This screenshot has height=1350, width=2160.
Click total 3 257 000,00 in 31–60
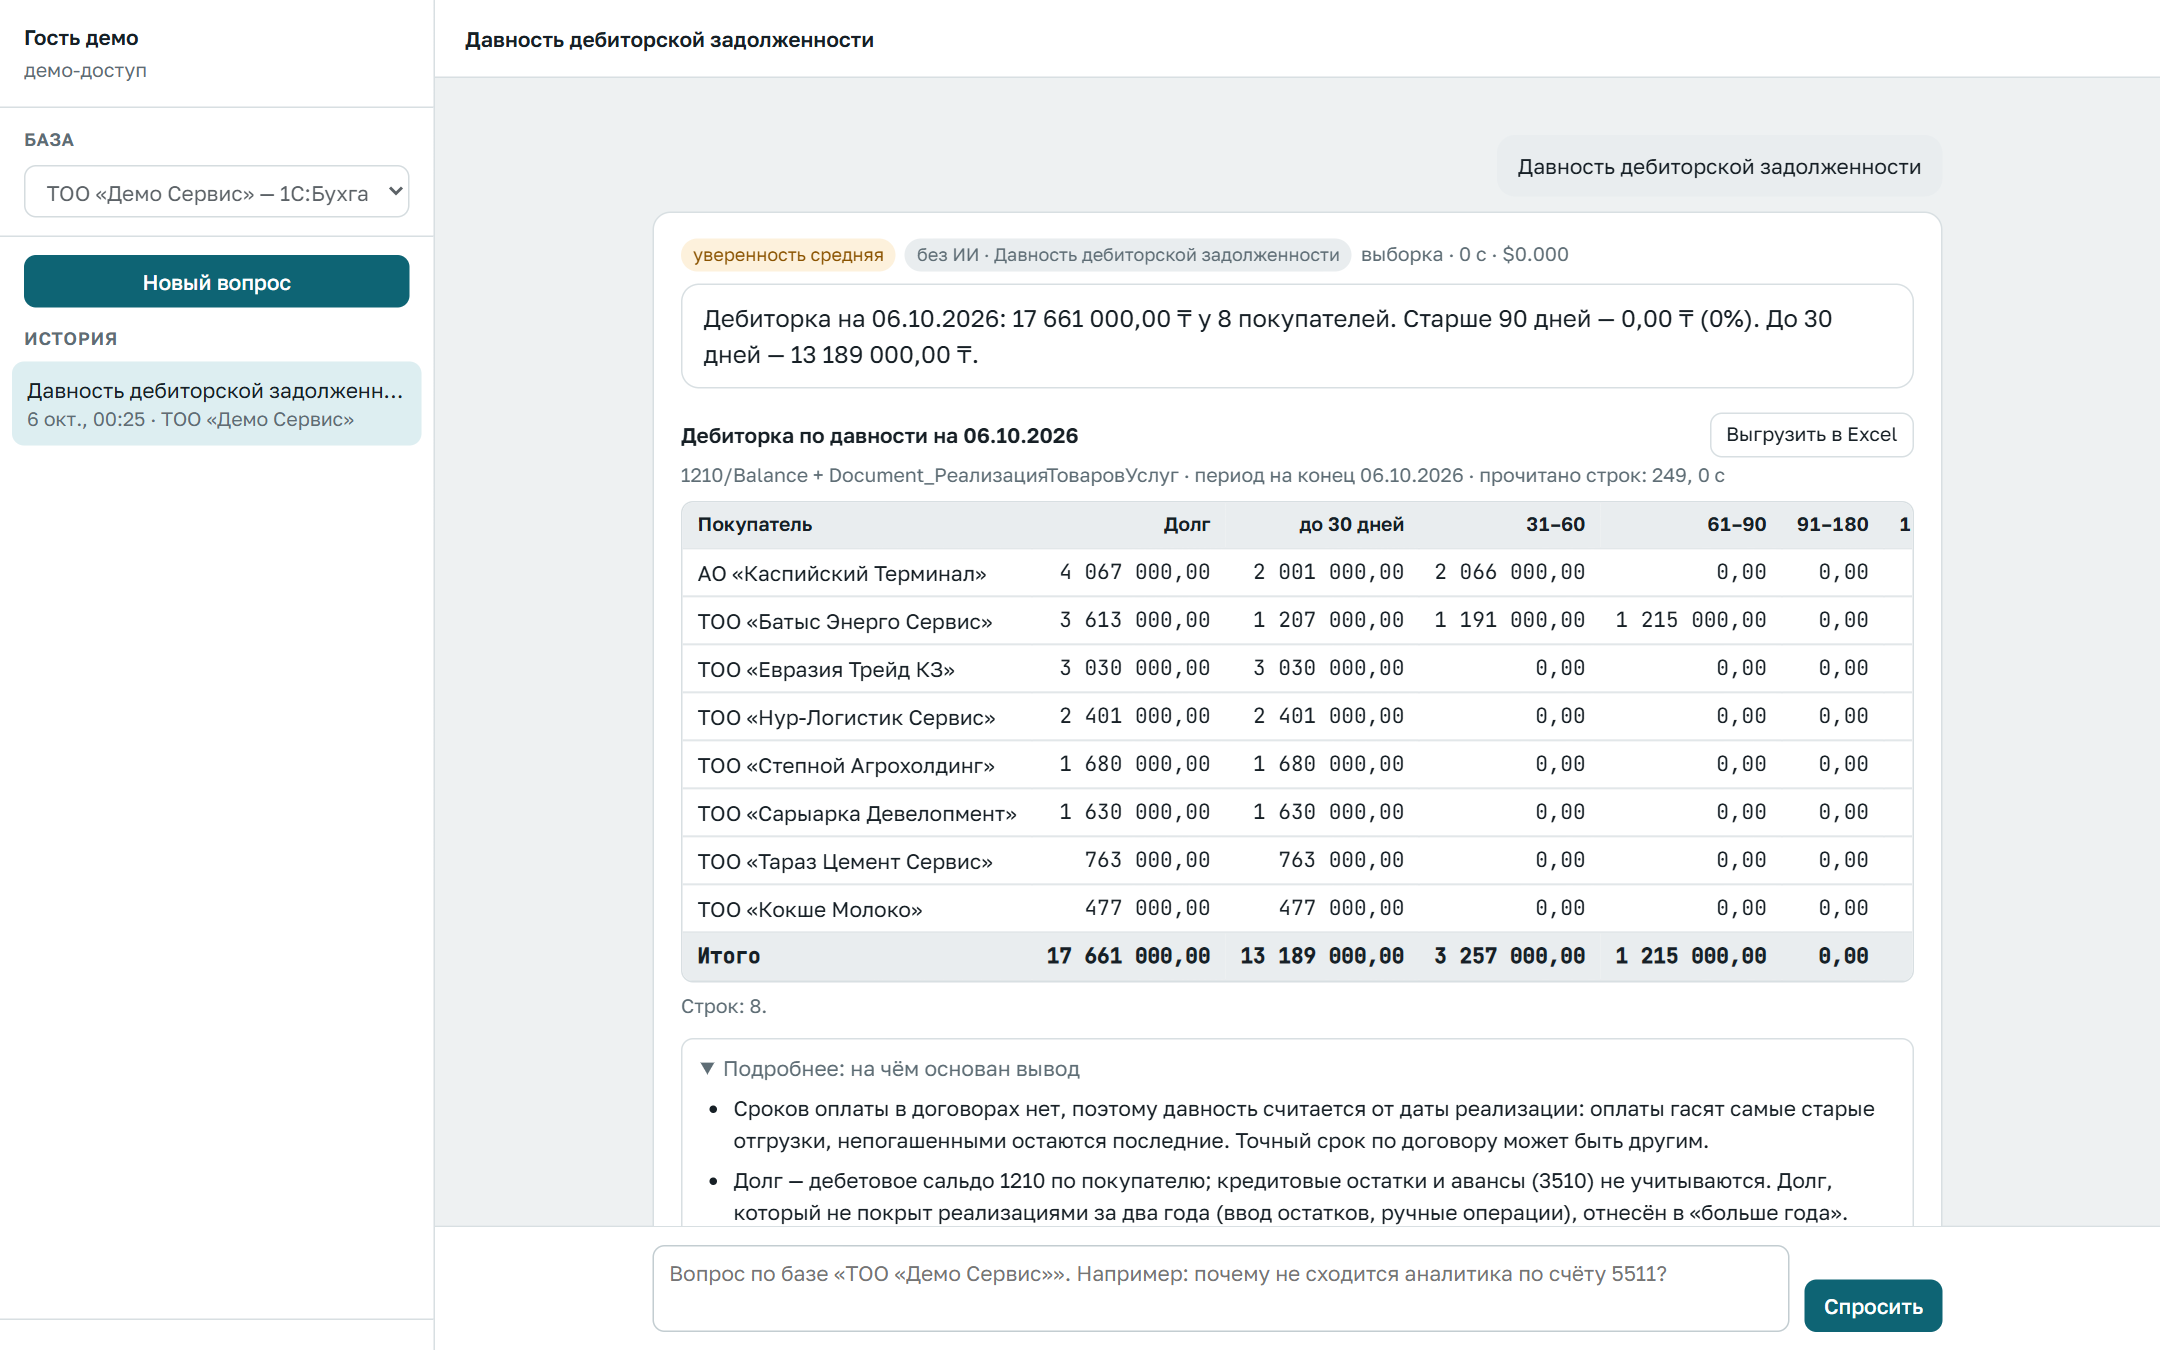click(x=1510, y=956)
